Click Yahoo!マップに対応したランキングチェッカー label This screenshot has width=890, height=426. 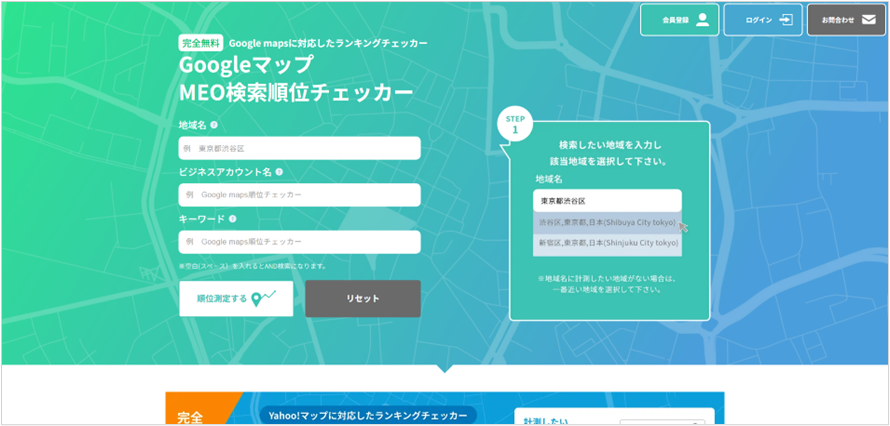coord(368,415)
